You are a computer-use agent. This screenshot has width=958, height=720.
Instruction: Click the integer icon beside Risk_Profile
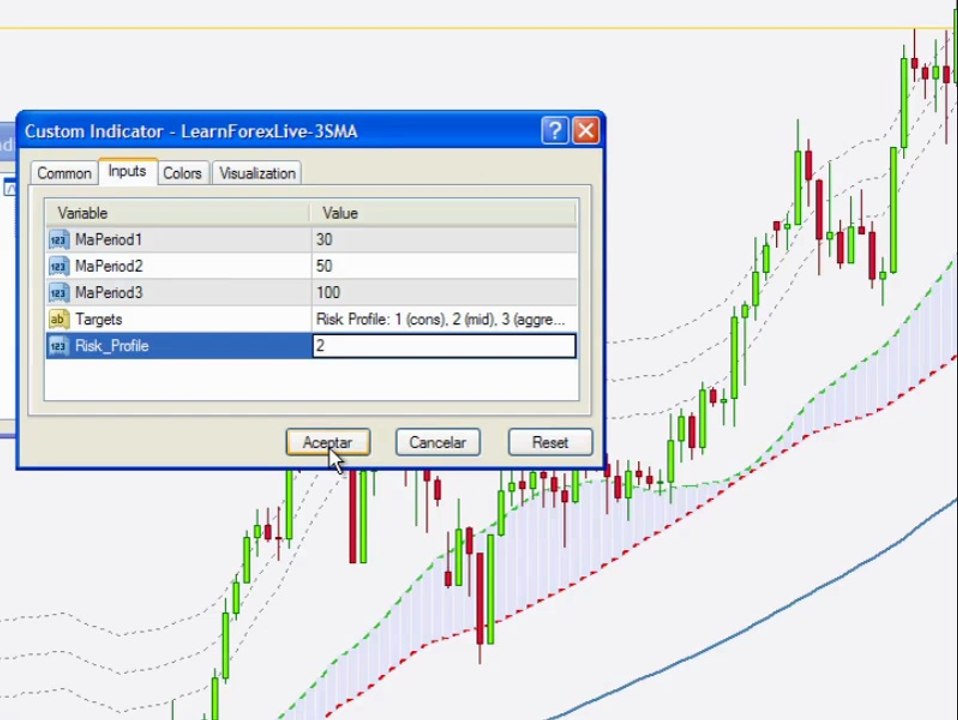tap(59, 346)
